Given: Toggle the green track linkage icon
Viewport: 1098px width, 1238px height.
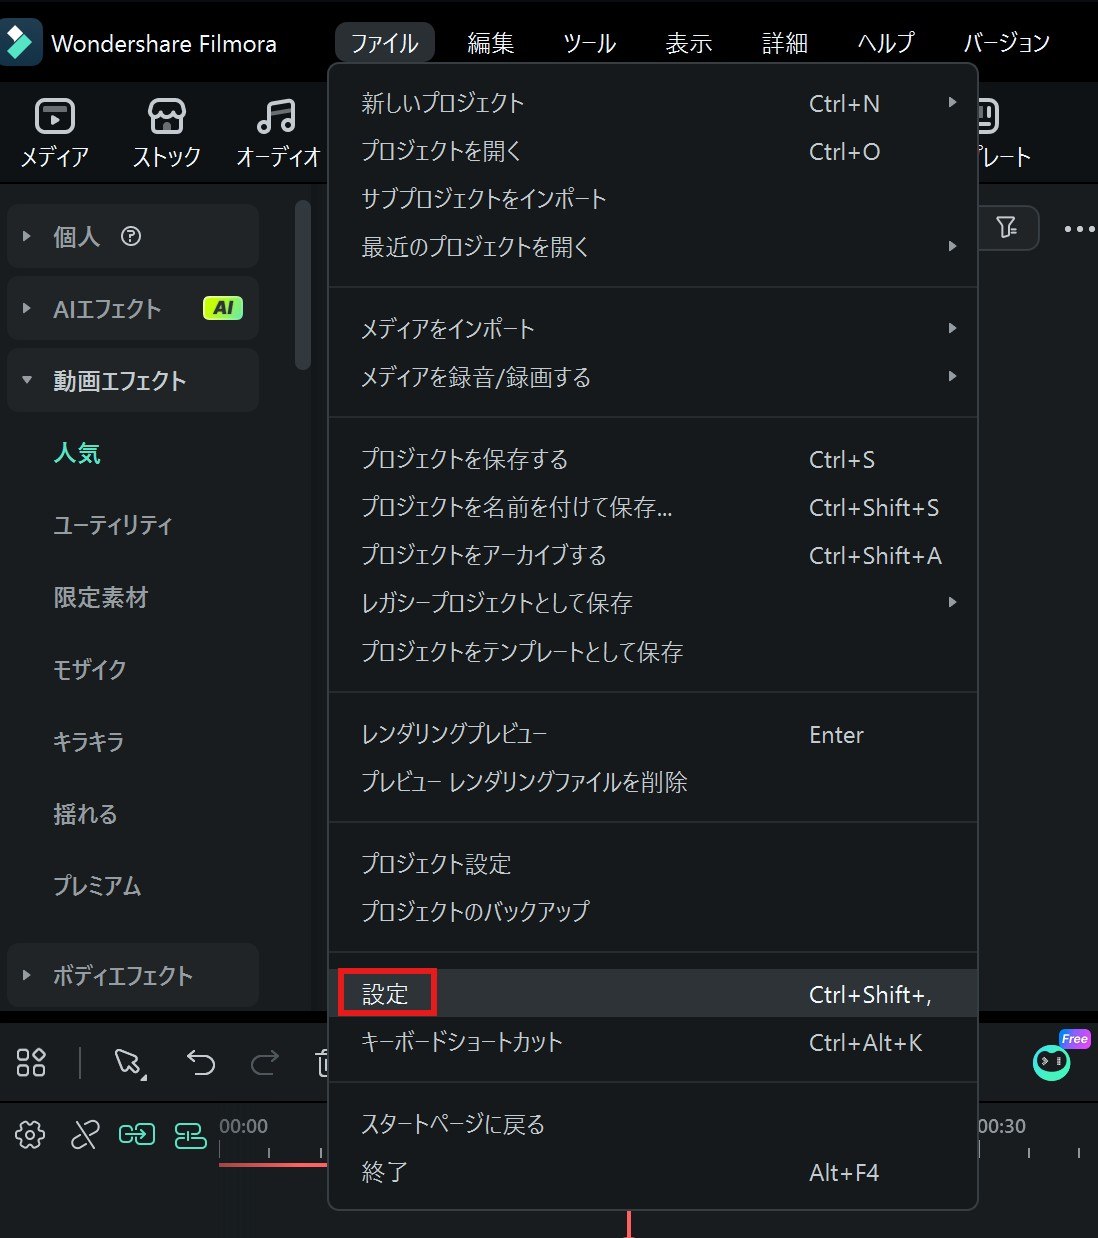Looking at the screenshot, I should point(190,1135).
